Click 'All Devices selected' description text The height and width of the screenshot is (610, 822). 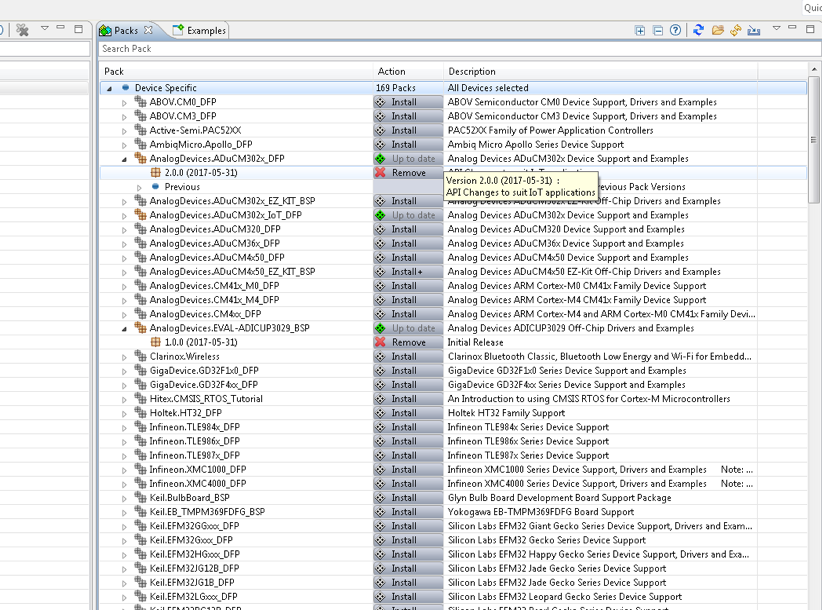[488, 88]
